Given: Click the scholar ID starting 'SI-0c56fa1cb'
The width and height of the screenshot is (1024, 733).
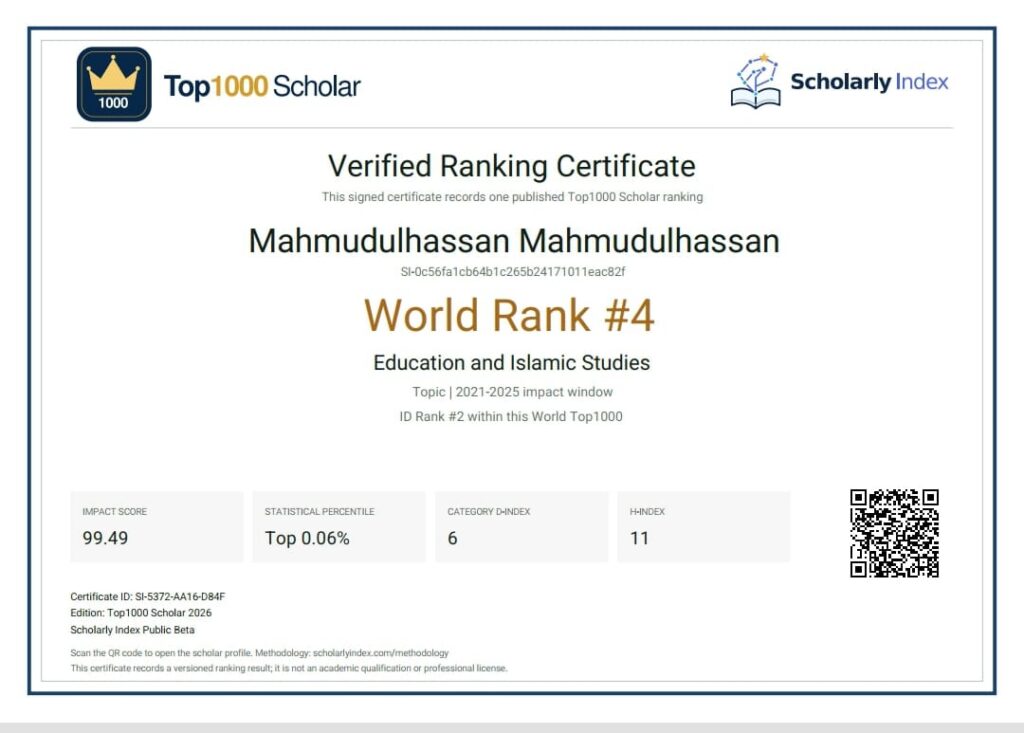Looking at the screenshot, I should tap(513, 272).
